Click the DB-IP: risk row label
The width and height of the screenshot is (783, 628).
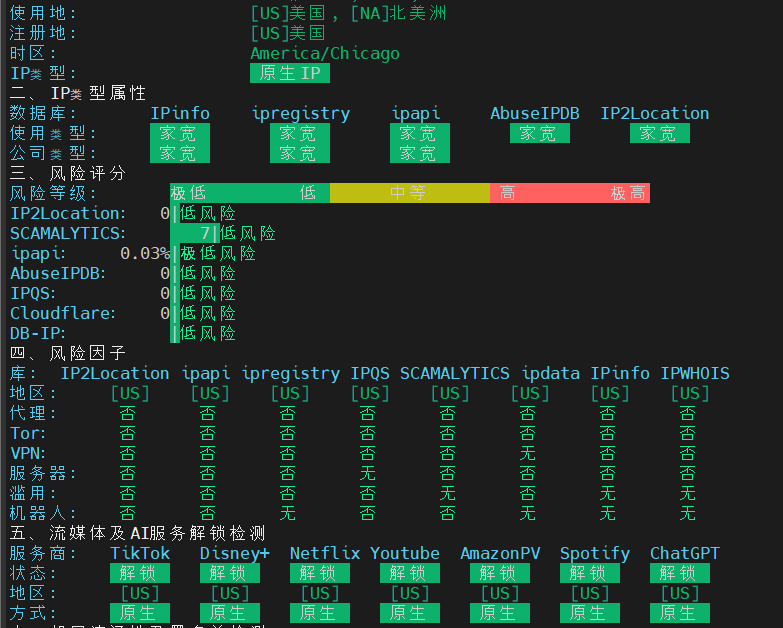(38, 333)
